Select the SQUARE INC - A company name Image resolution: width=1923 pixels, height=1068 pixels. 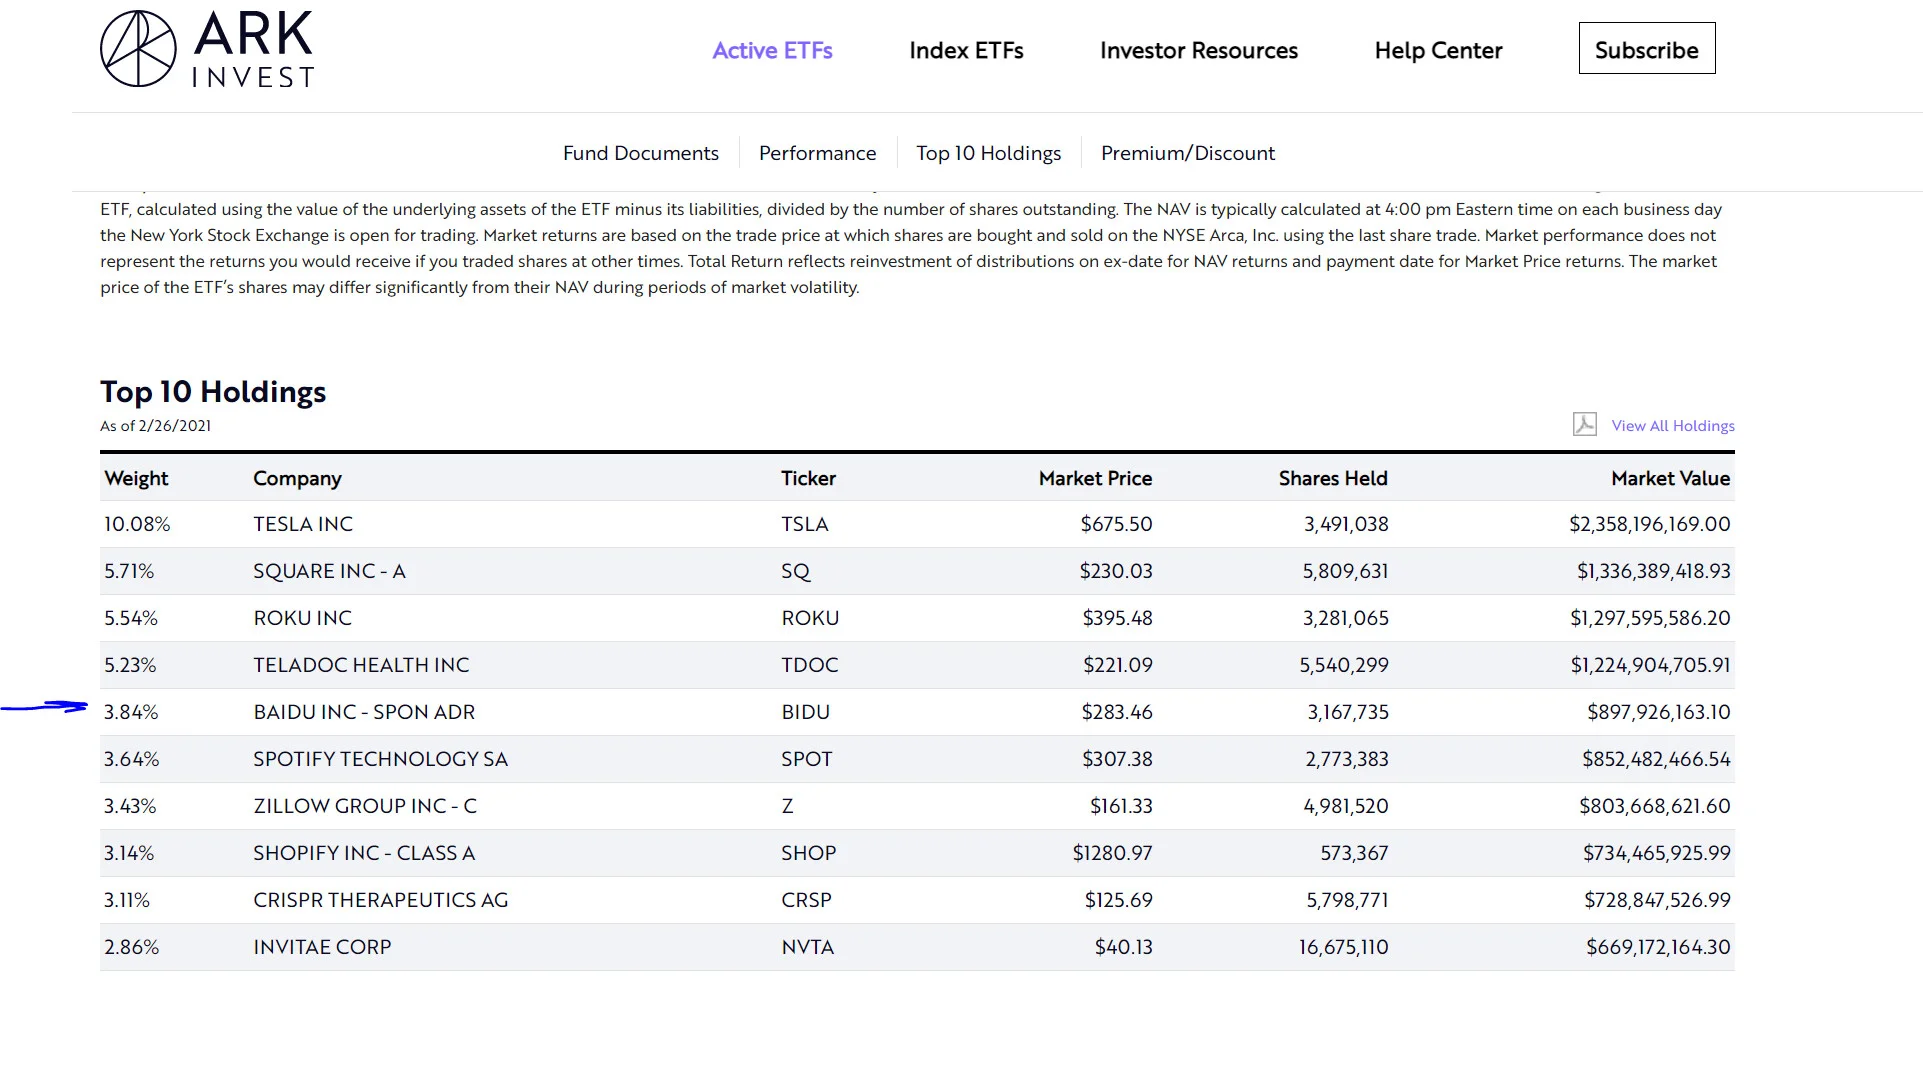point(329,571)
